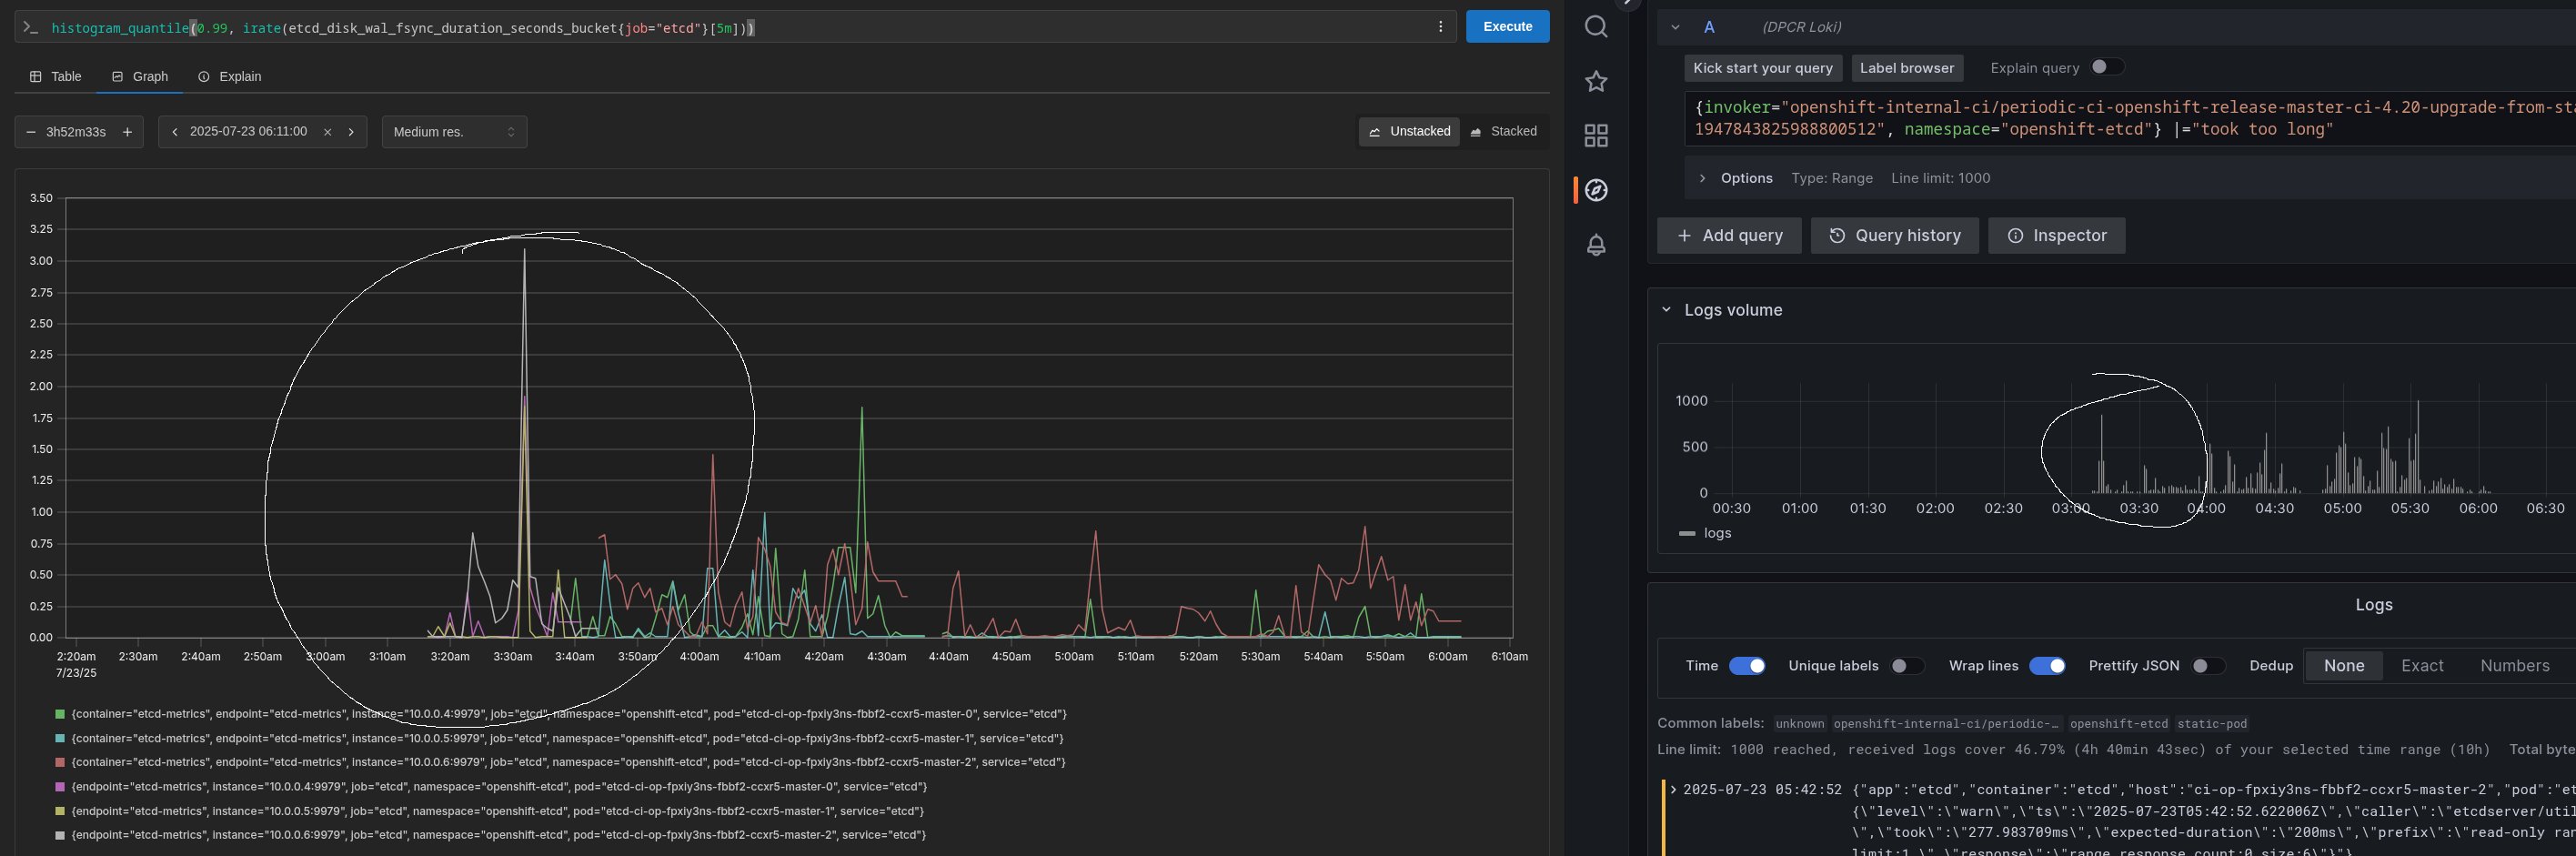Enable the Unique labels toggle
The image size is (2576, 856).
[1906, 666]
